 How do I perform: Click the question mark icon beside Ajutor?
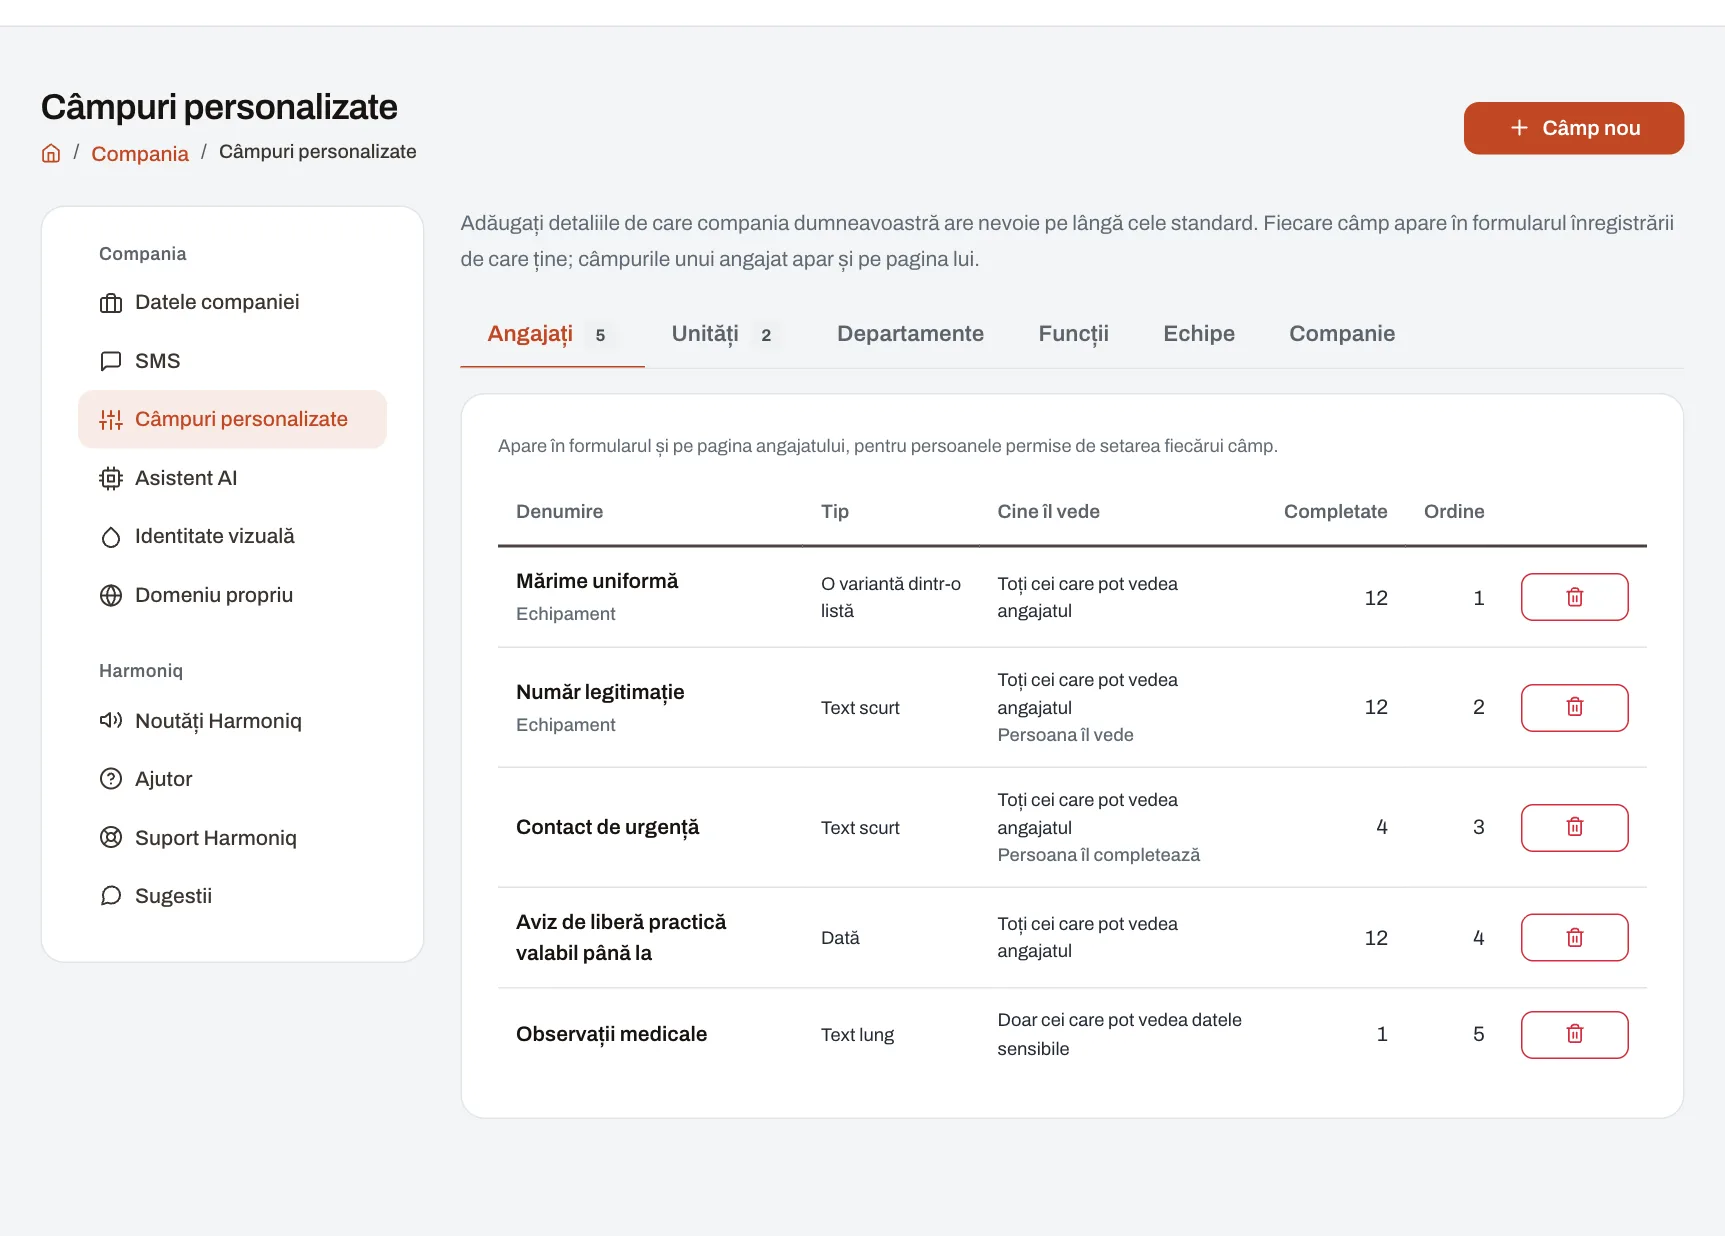pos(111,779)
